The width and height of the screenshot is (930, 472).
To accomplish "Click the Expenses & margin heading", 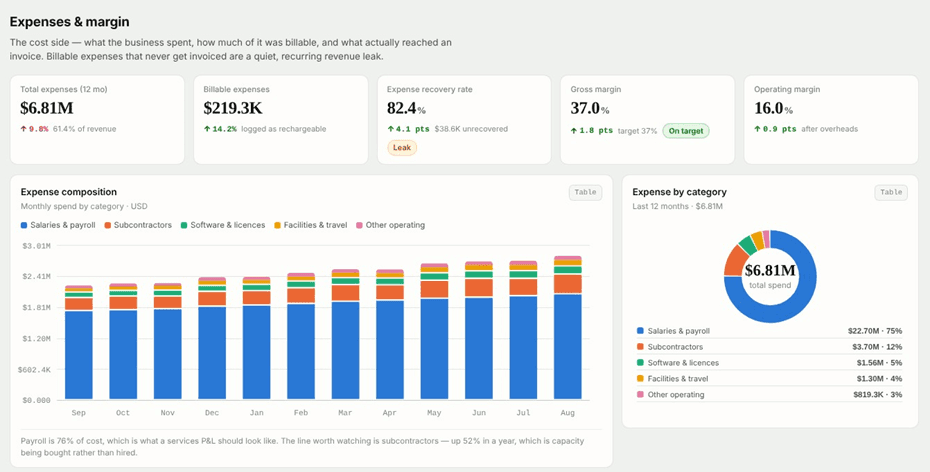I will pyautogui.click(x=69, y=22).
